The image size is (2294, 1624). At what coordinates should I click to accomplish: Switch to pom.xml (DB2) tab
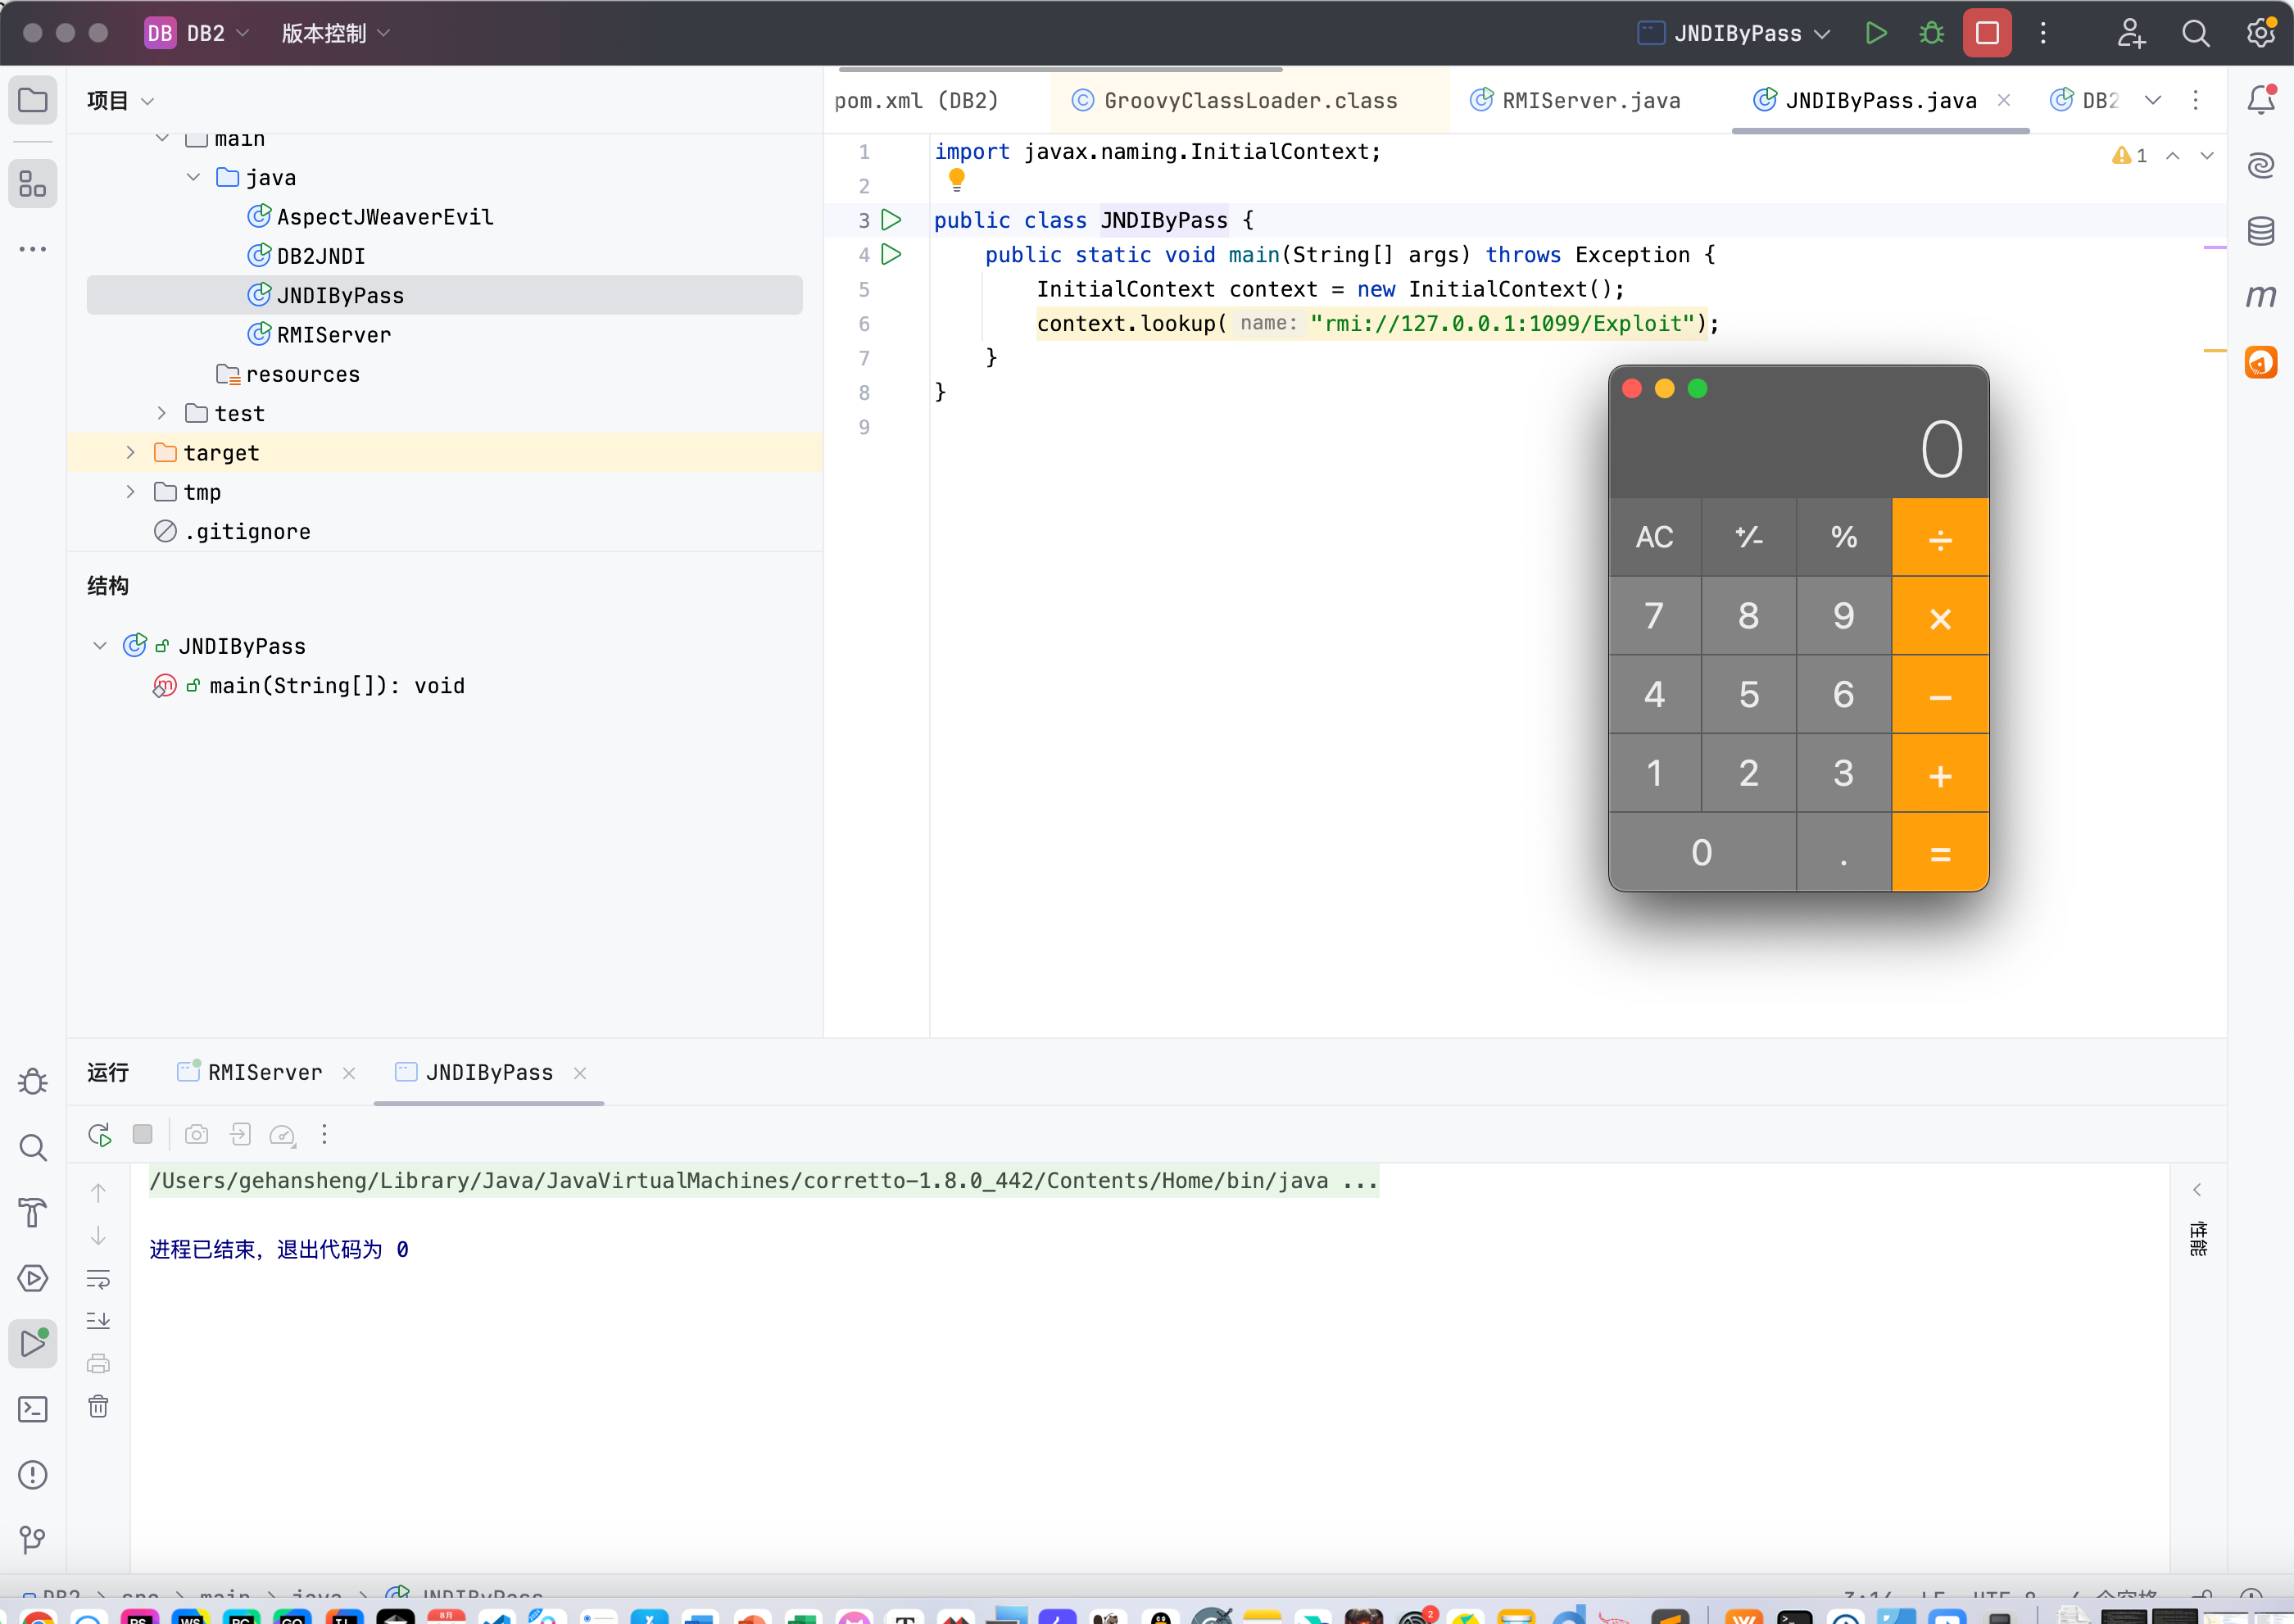[x=916, y=101]
